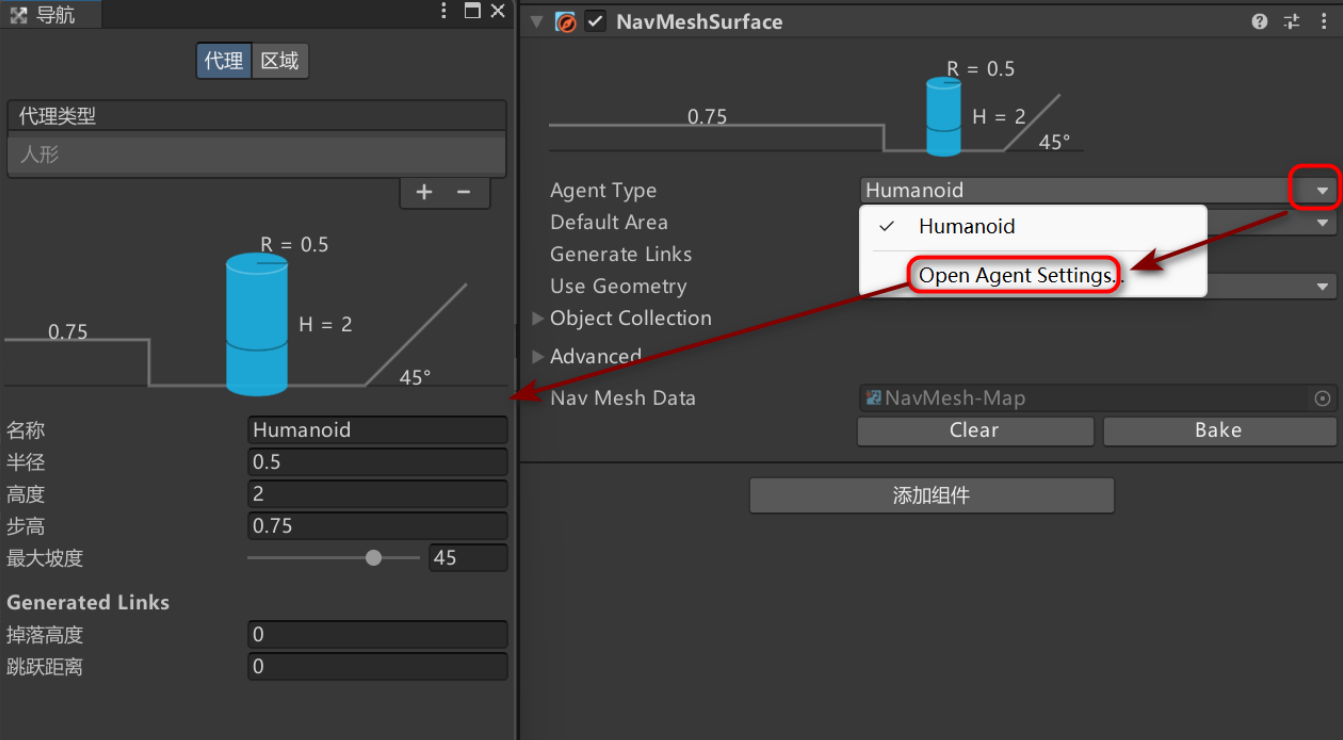Select Humanoid in the agent popup
1343x740 pixels.
[x=1033, y=227]
